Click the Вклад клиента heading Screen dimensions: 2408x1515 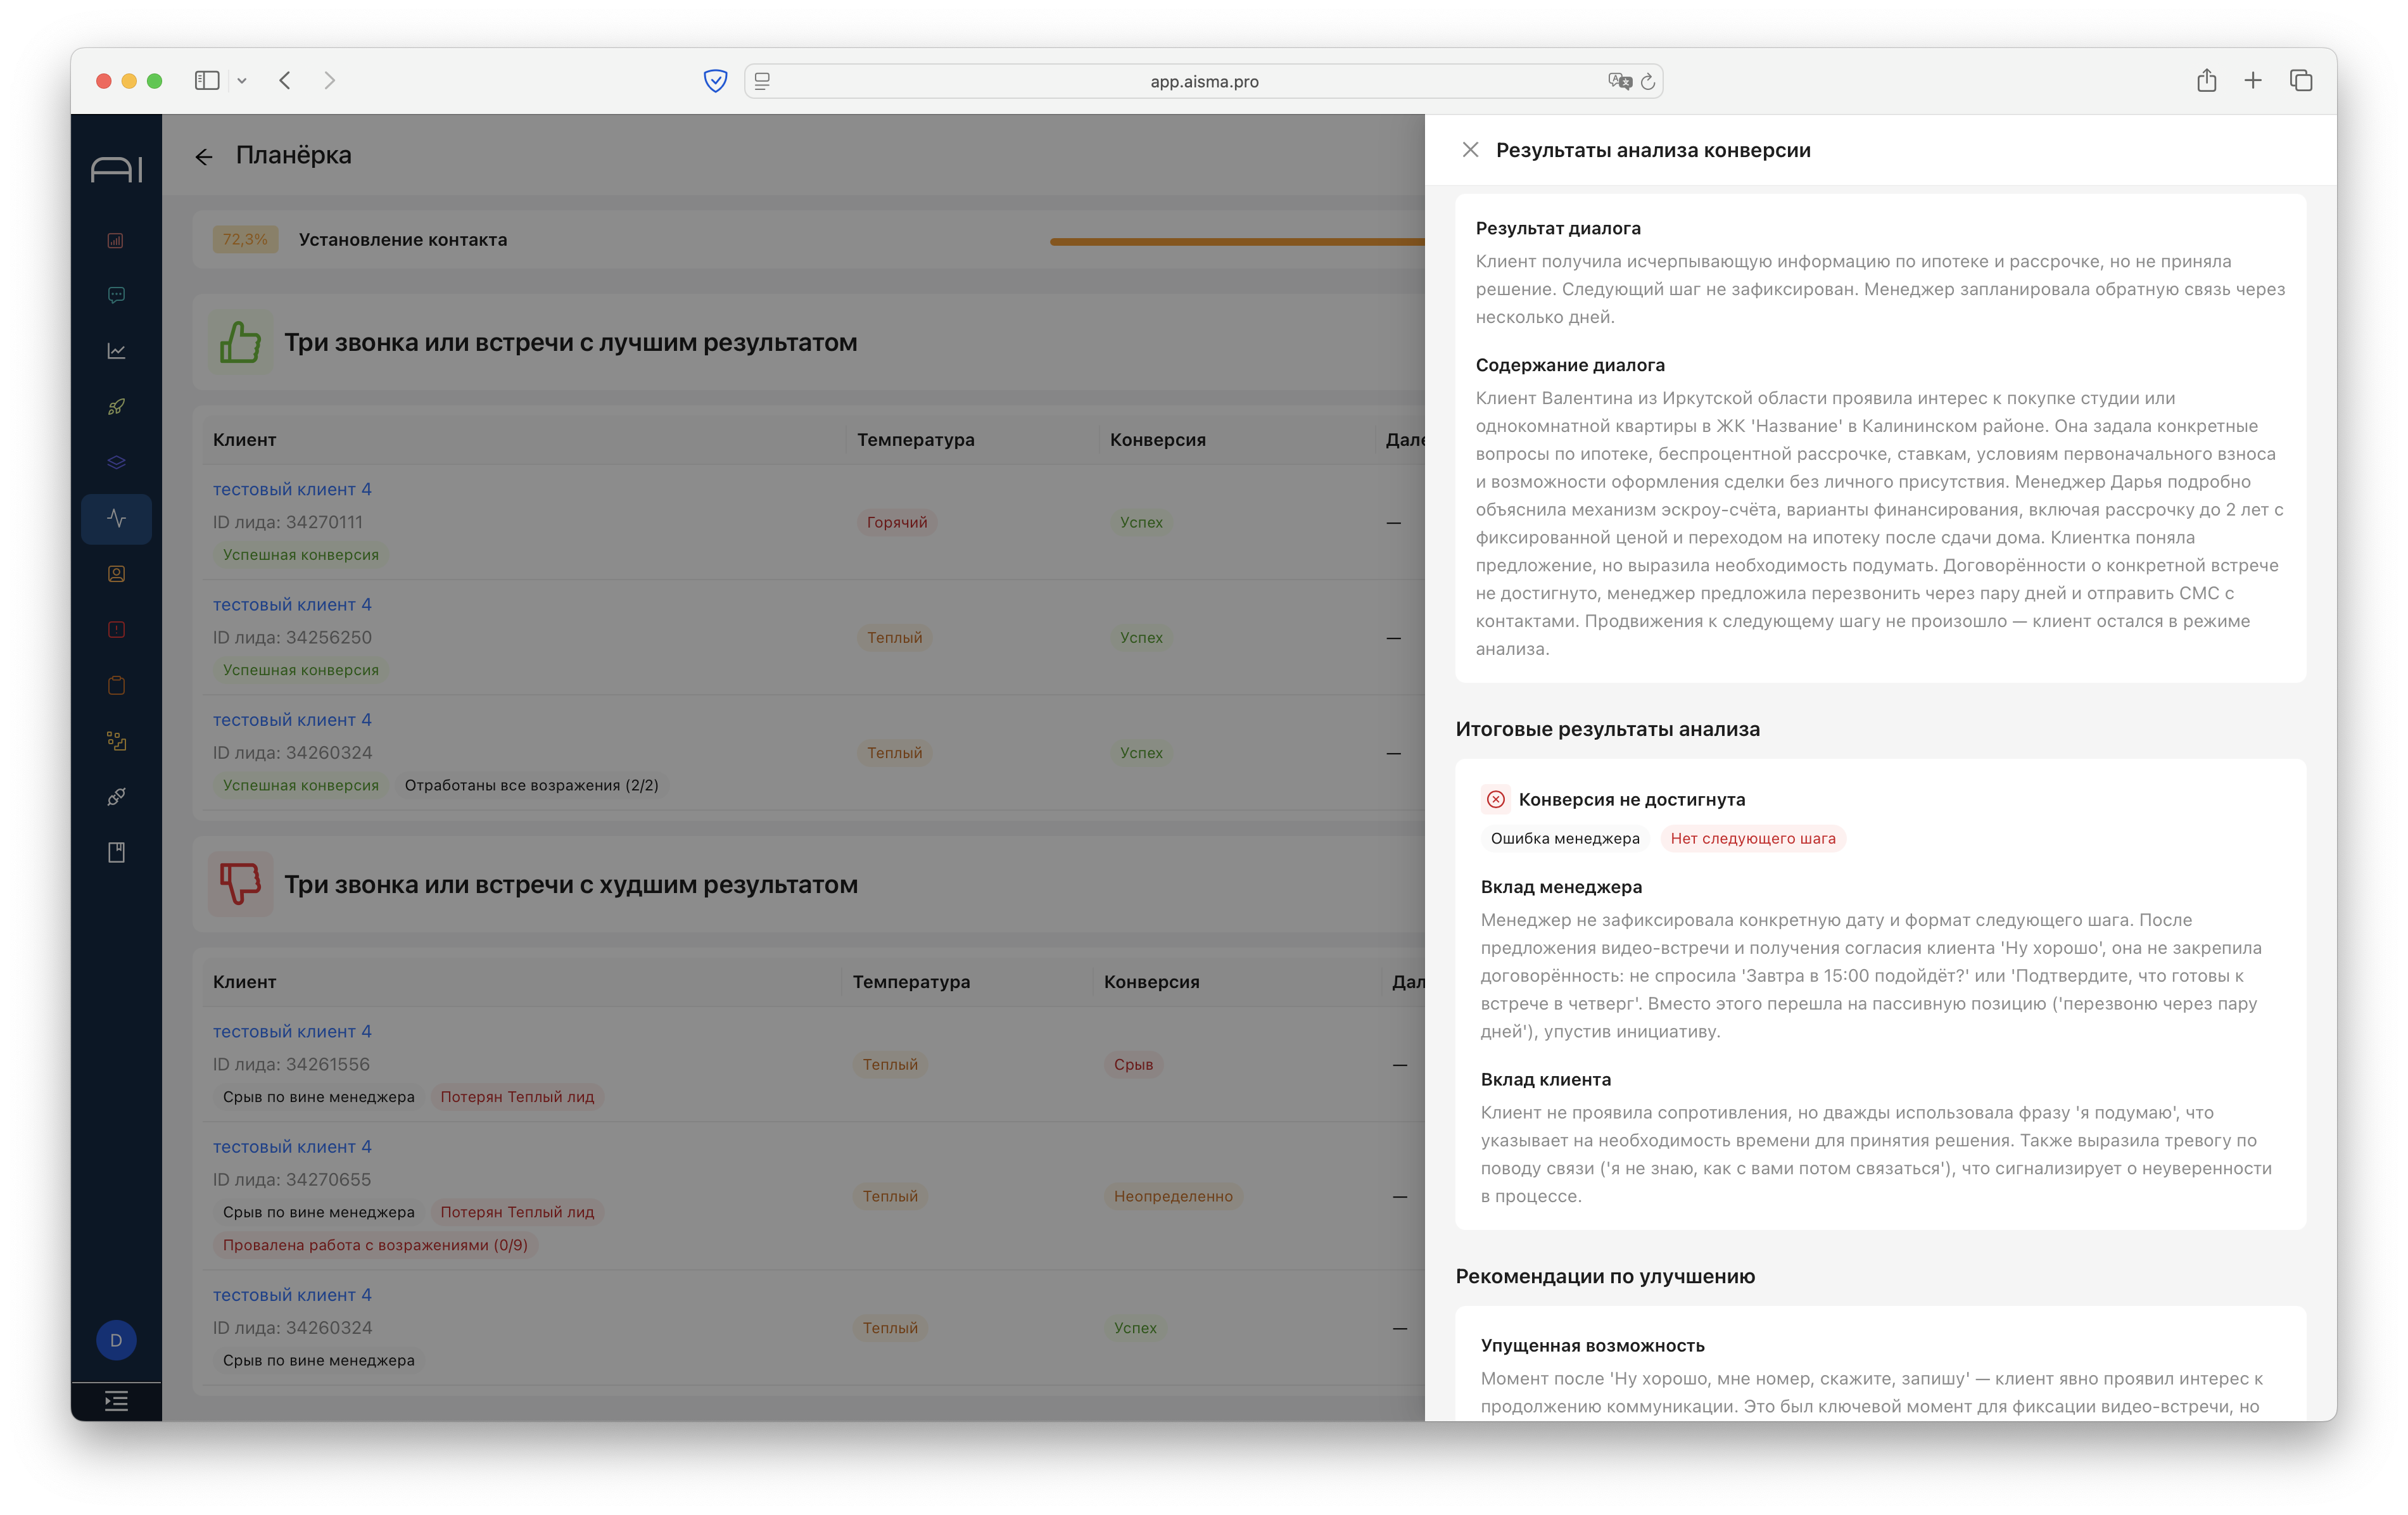coord(1545,1079)
